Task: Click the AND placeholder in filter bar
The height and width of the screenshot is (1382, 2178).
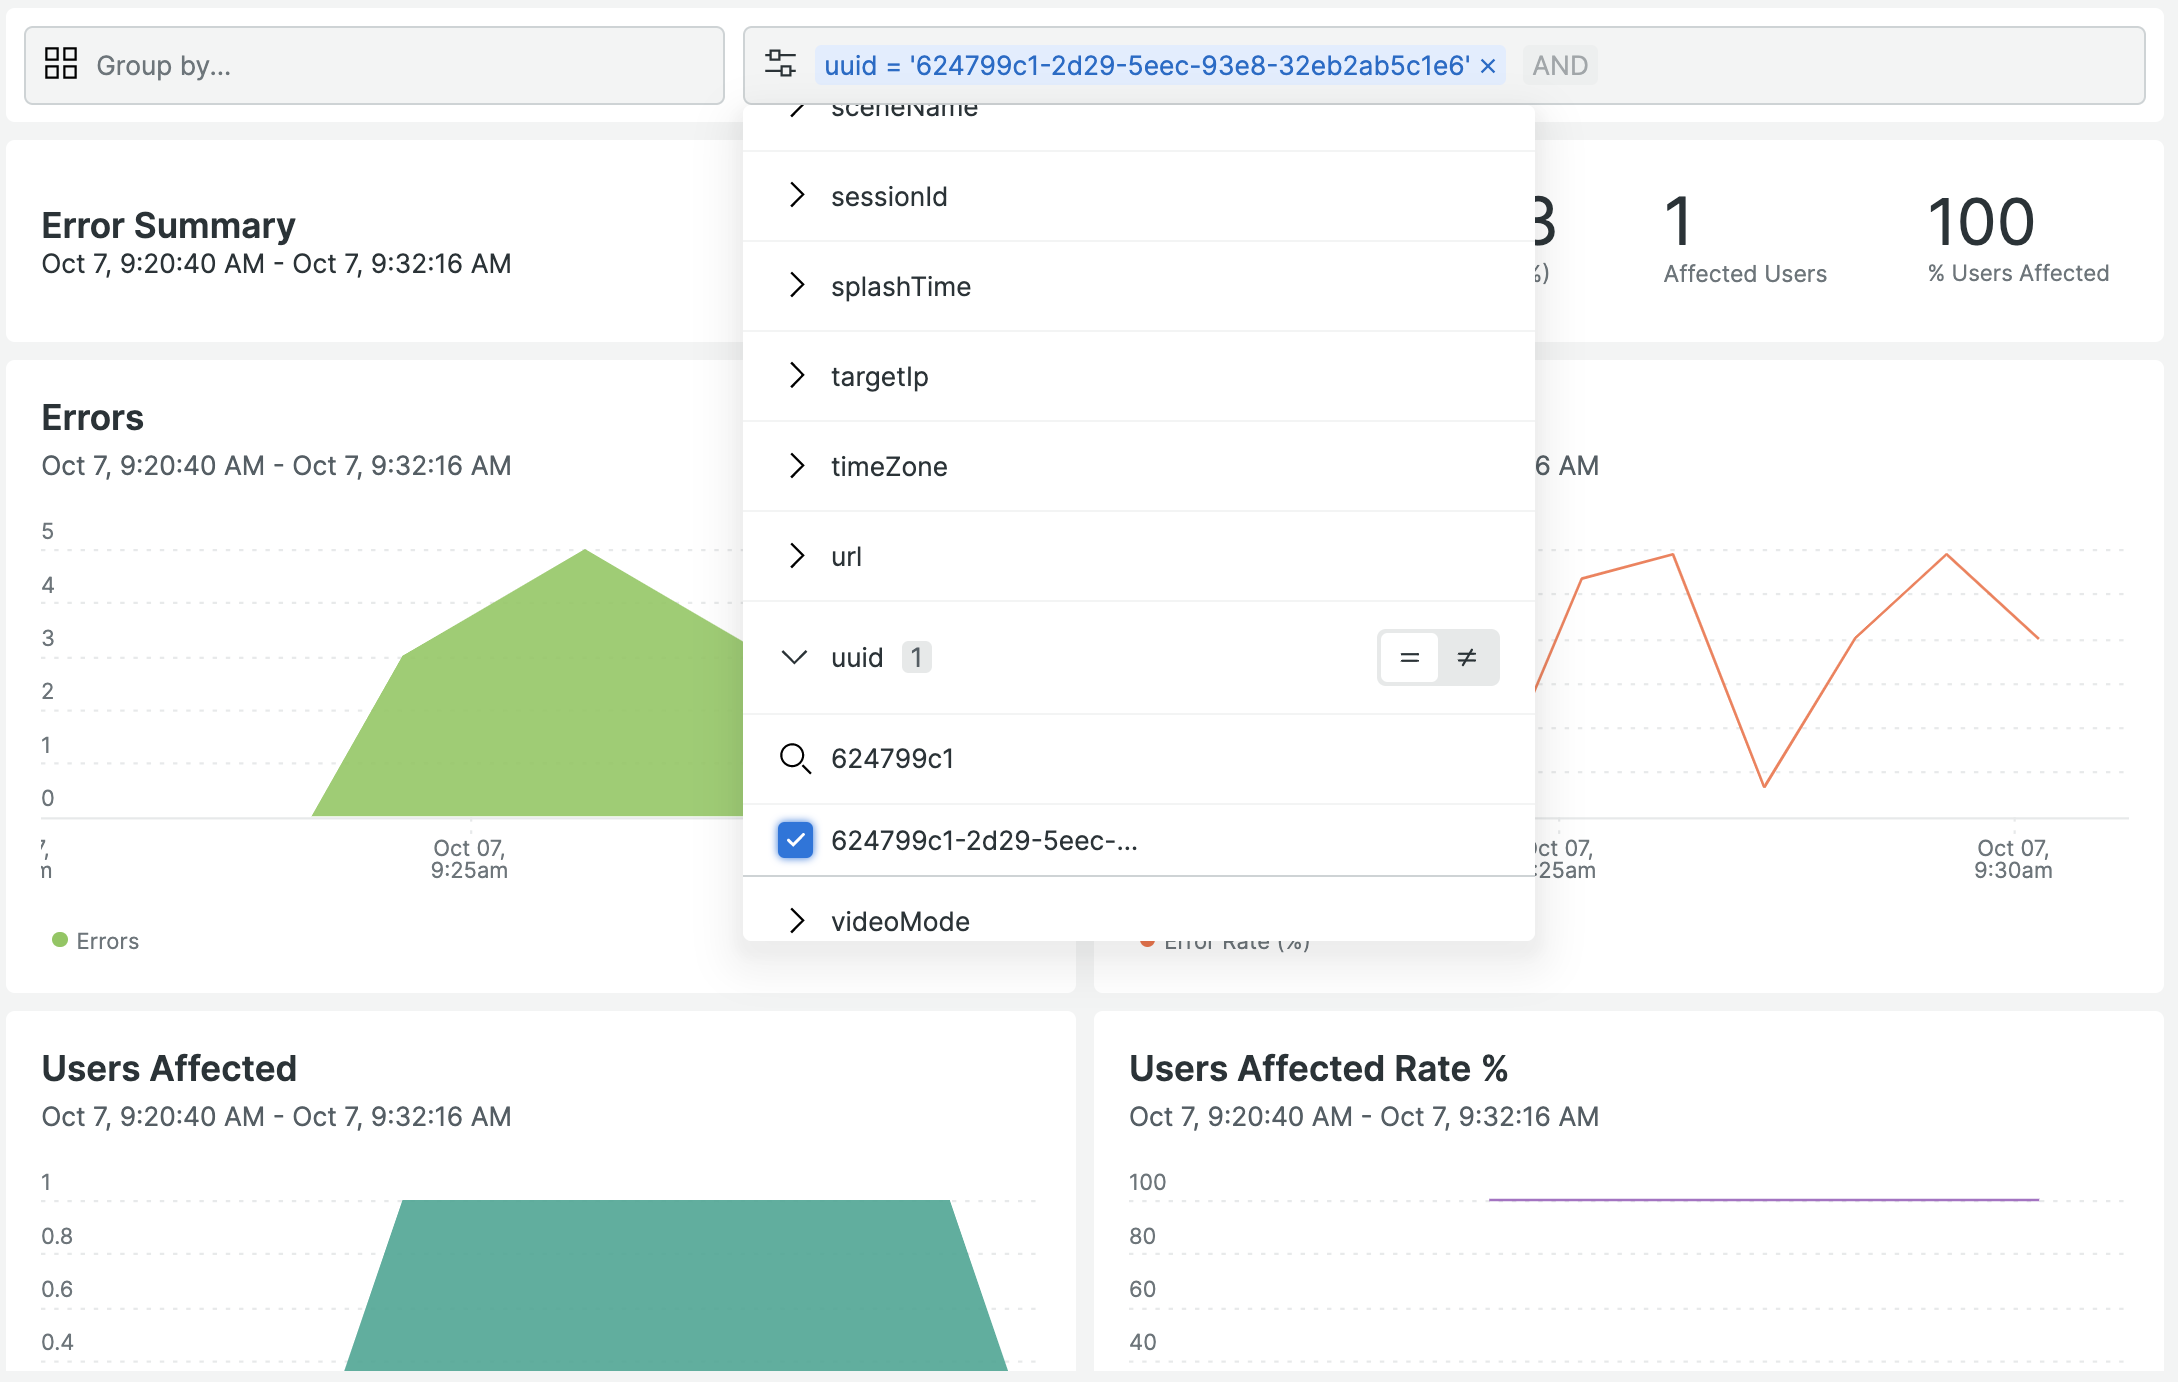Action: pos(1559,66)
